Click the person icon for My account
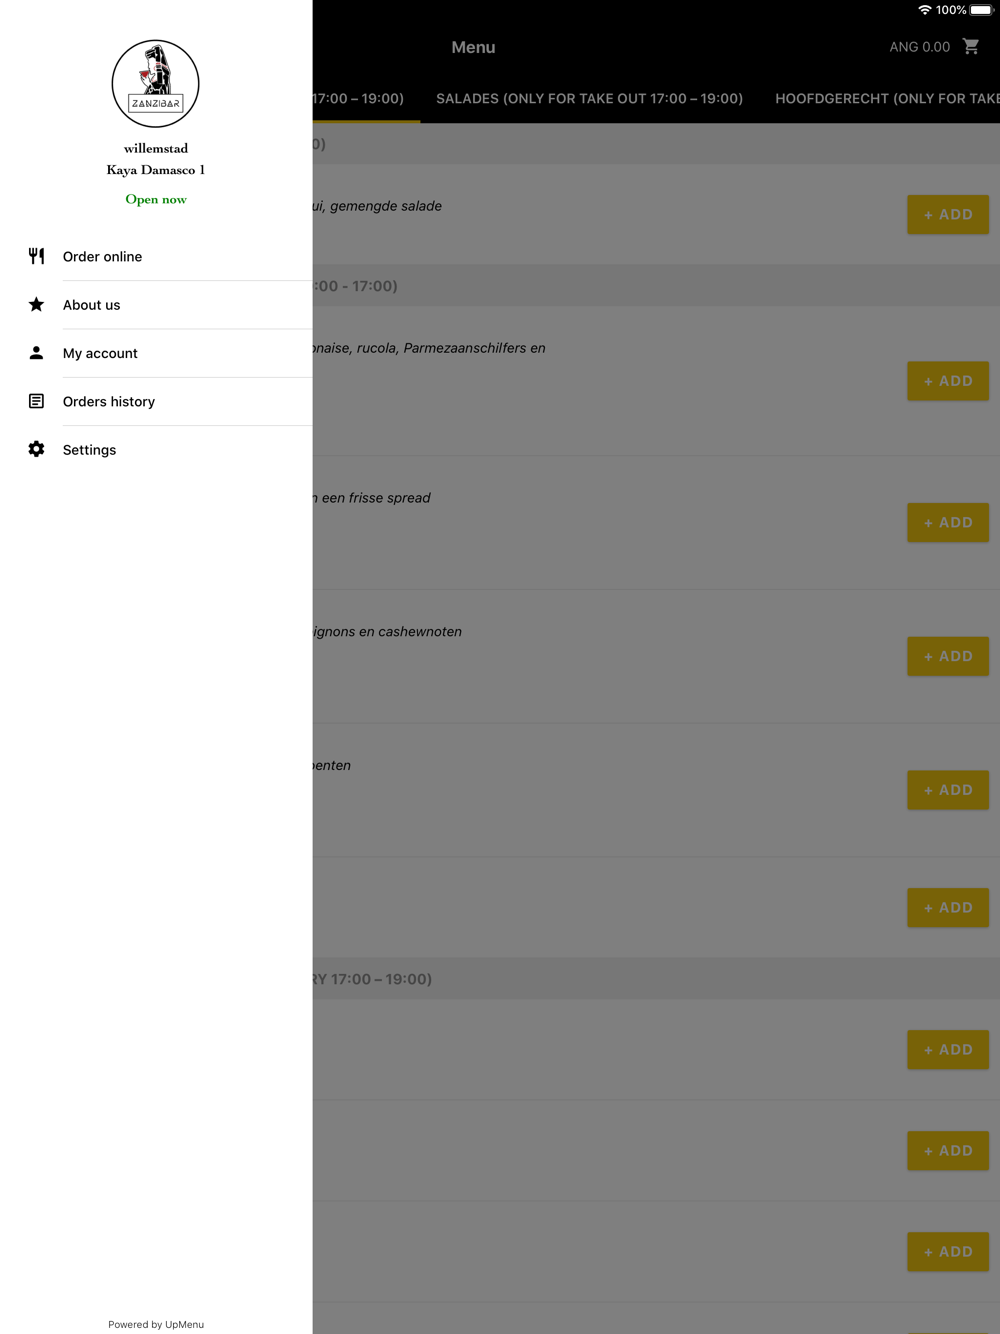 click(36, 353)
